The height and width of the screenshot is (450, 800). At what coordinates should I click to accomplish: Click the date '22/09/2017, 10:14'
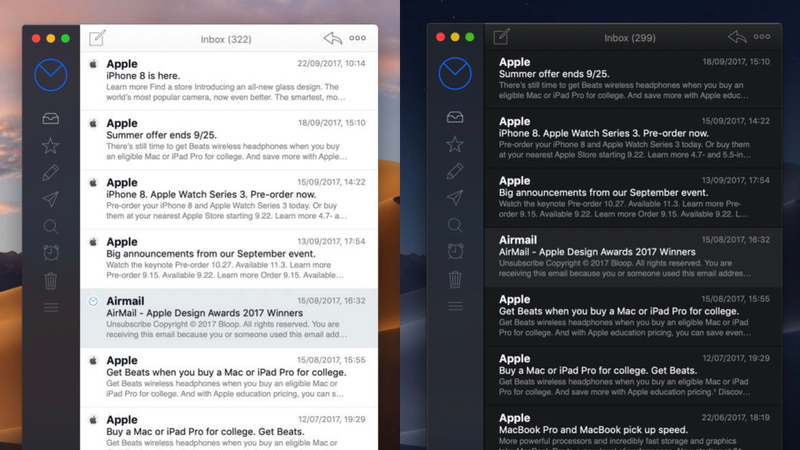[x=332, y=63]
